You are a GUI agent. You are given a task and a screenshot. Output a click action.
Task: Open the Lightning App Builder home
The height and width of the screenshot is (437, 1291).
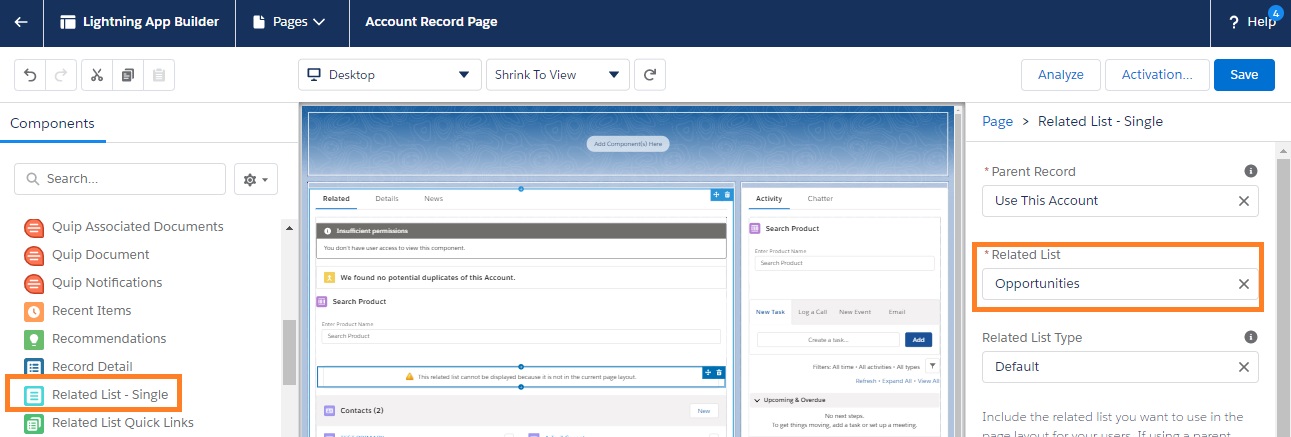(139, 22)
